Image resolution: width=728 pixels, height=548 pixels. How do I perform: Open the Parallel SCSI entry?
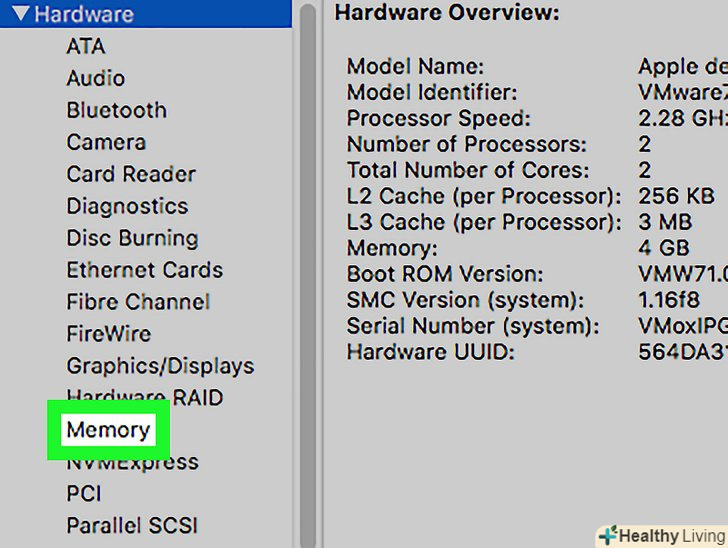(x=132, y=526)
